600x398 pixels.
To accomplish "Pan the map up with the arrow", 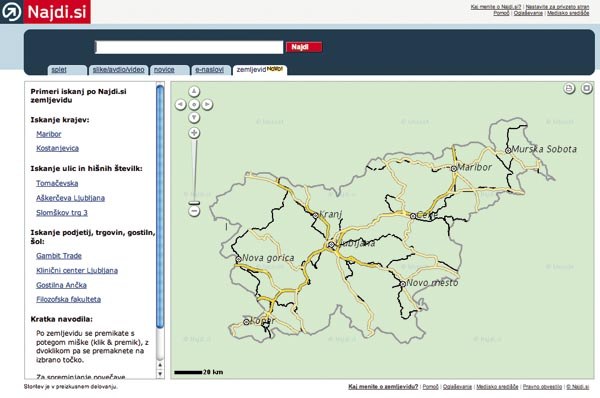I will [x=194, y=91].
